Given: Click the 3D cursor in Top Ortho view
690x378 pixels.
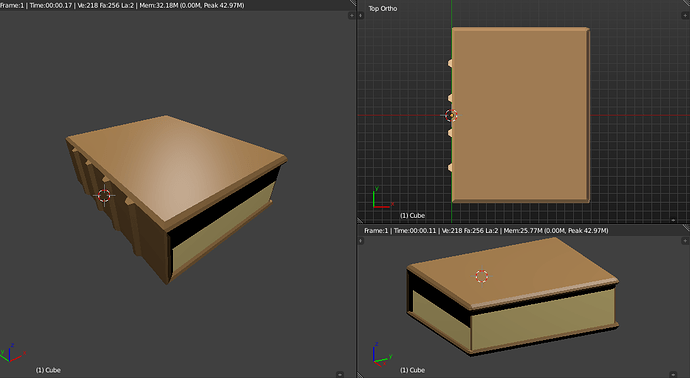Looking at the screenshot, I should 451,115.
